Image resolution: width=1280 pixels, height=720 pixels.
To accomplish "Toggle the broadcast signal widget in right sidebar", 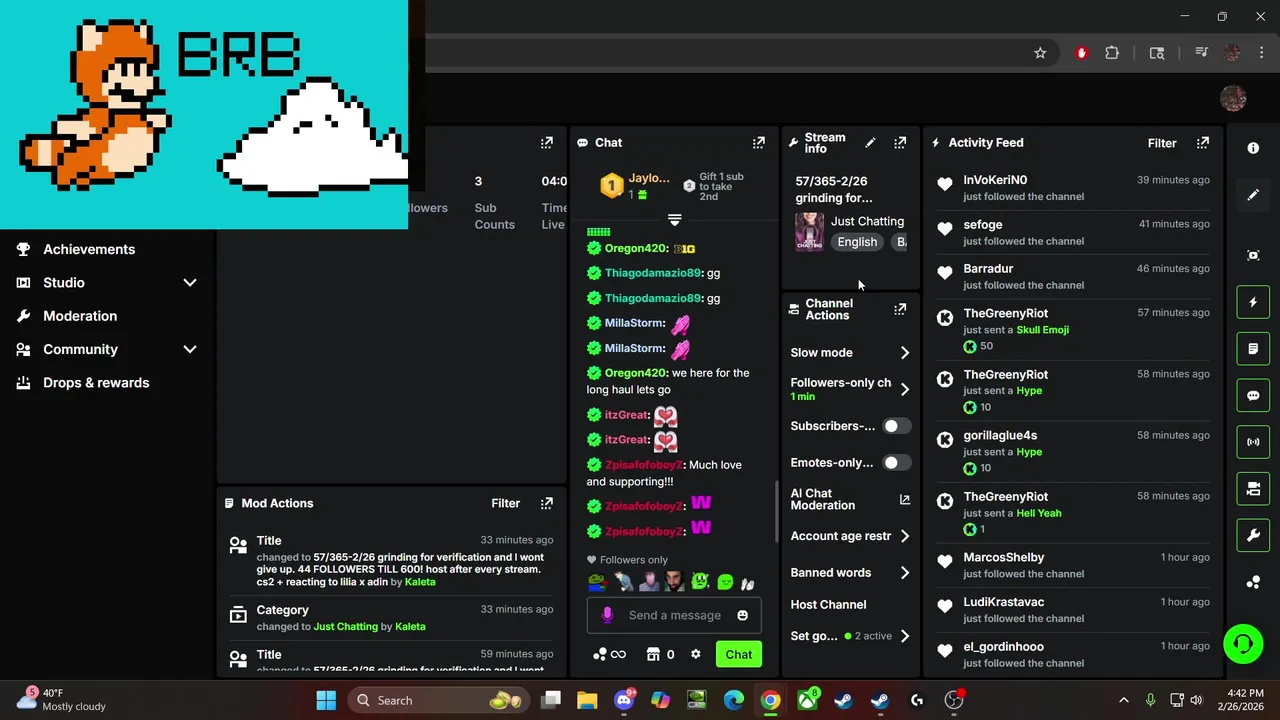I will (1253, 442).
